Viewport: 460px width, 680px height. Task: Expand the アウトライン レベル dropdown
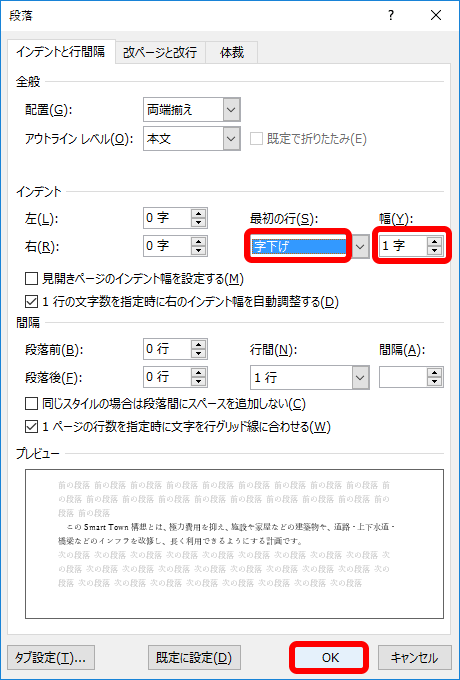pyautogui.click(x=232, y=139)
